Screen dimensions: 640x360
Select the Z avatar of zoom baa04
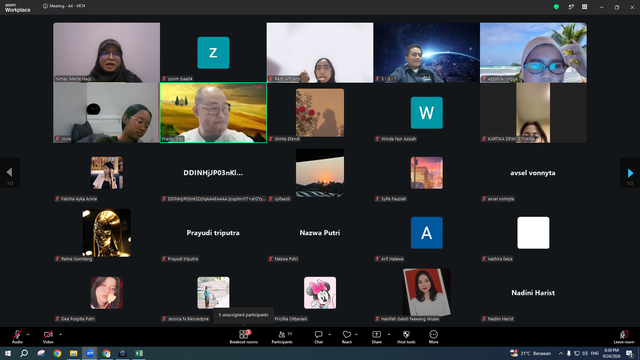click(x=213, y=53)
